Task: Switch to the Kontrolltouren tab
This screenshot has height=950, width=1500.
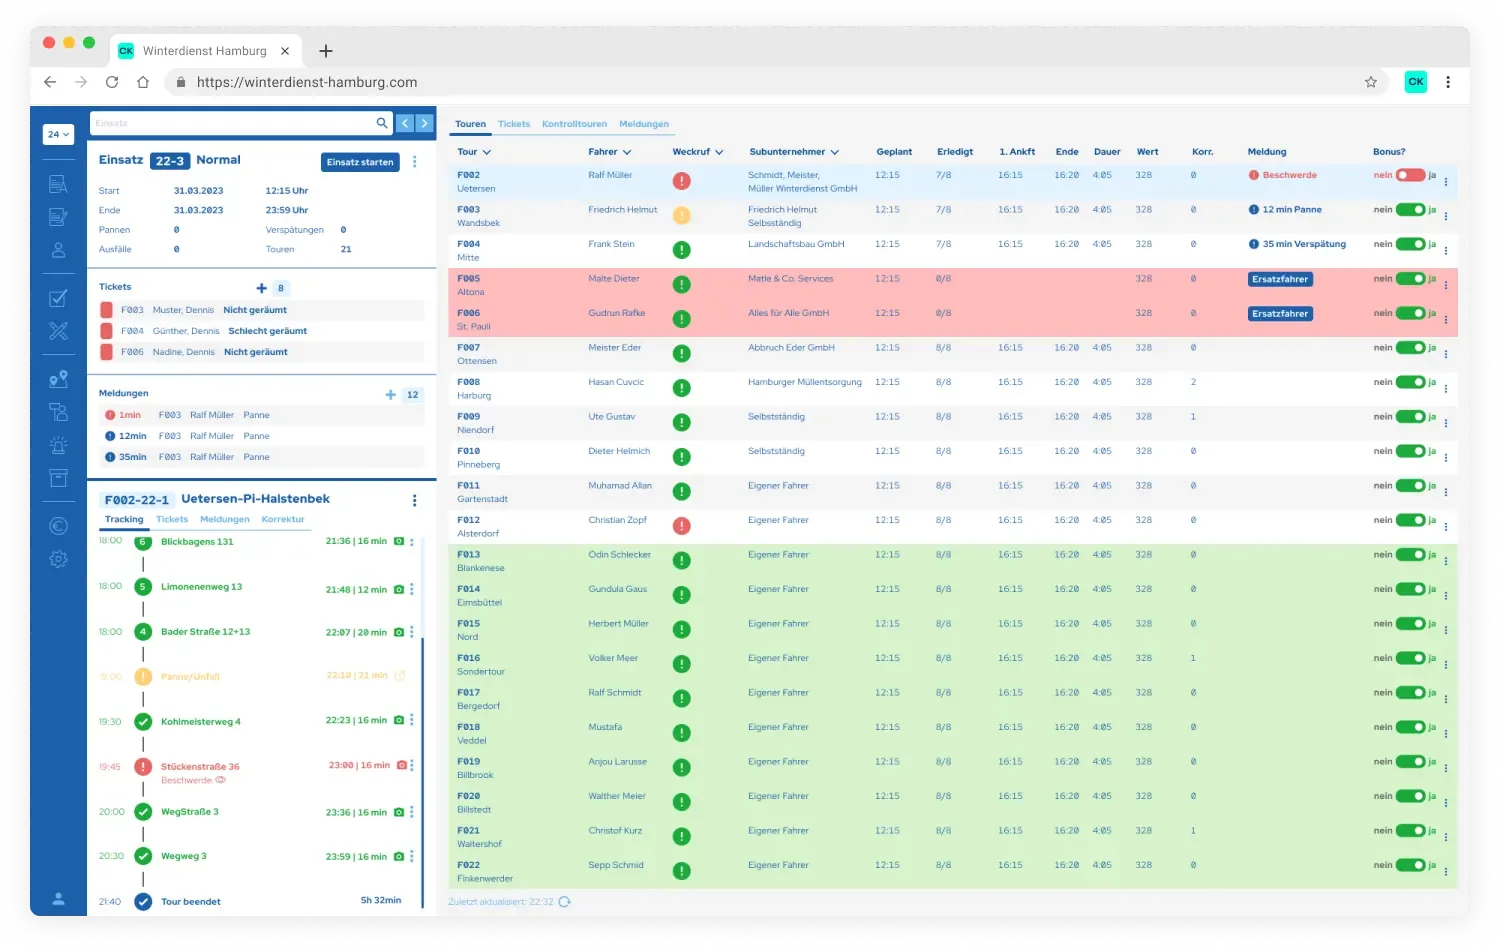Action: click(x=574, y=124)
